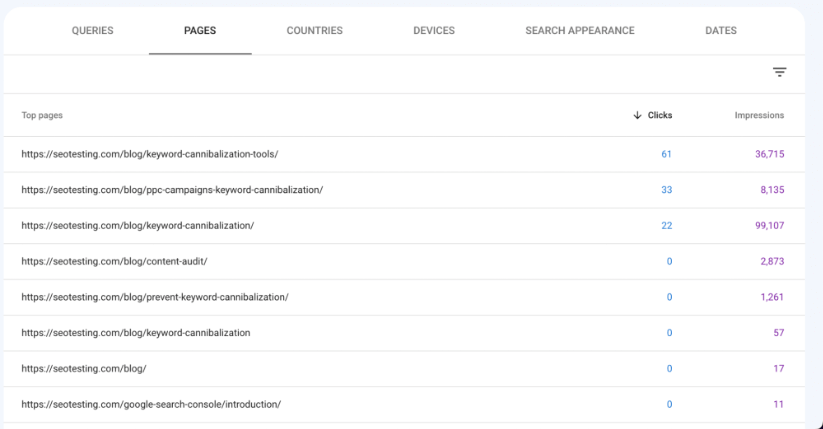The height and width of the screenshot is (429, 823).
Task: Open the Countries tab
Action: click(x=314, y=30)
